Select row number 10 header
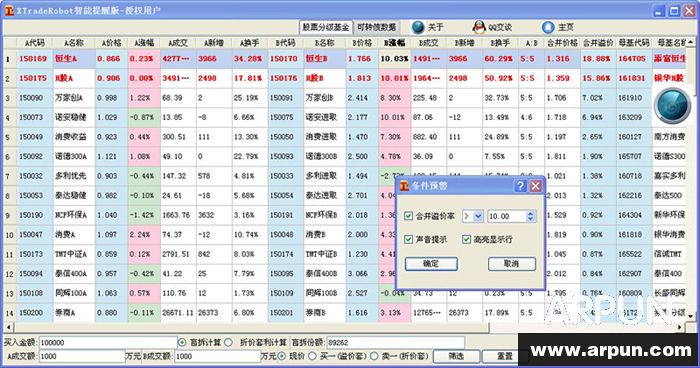Viewport: 700px width, 368px height. [x=10, y=234]
